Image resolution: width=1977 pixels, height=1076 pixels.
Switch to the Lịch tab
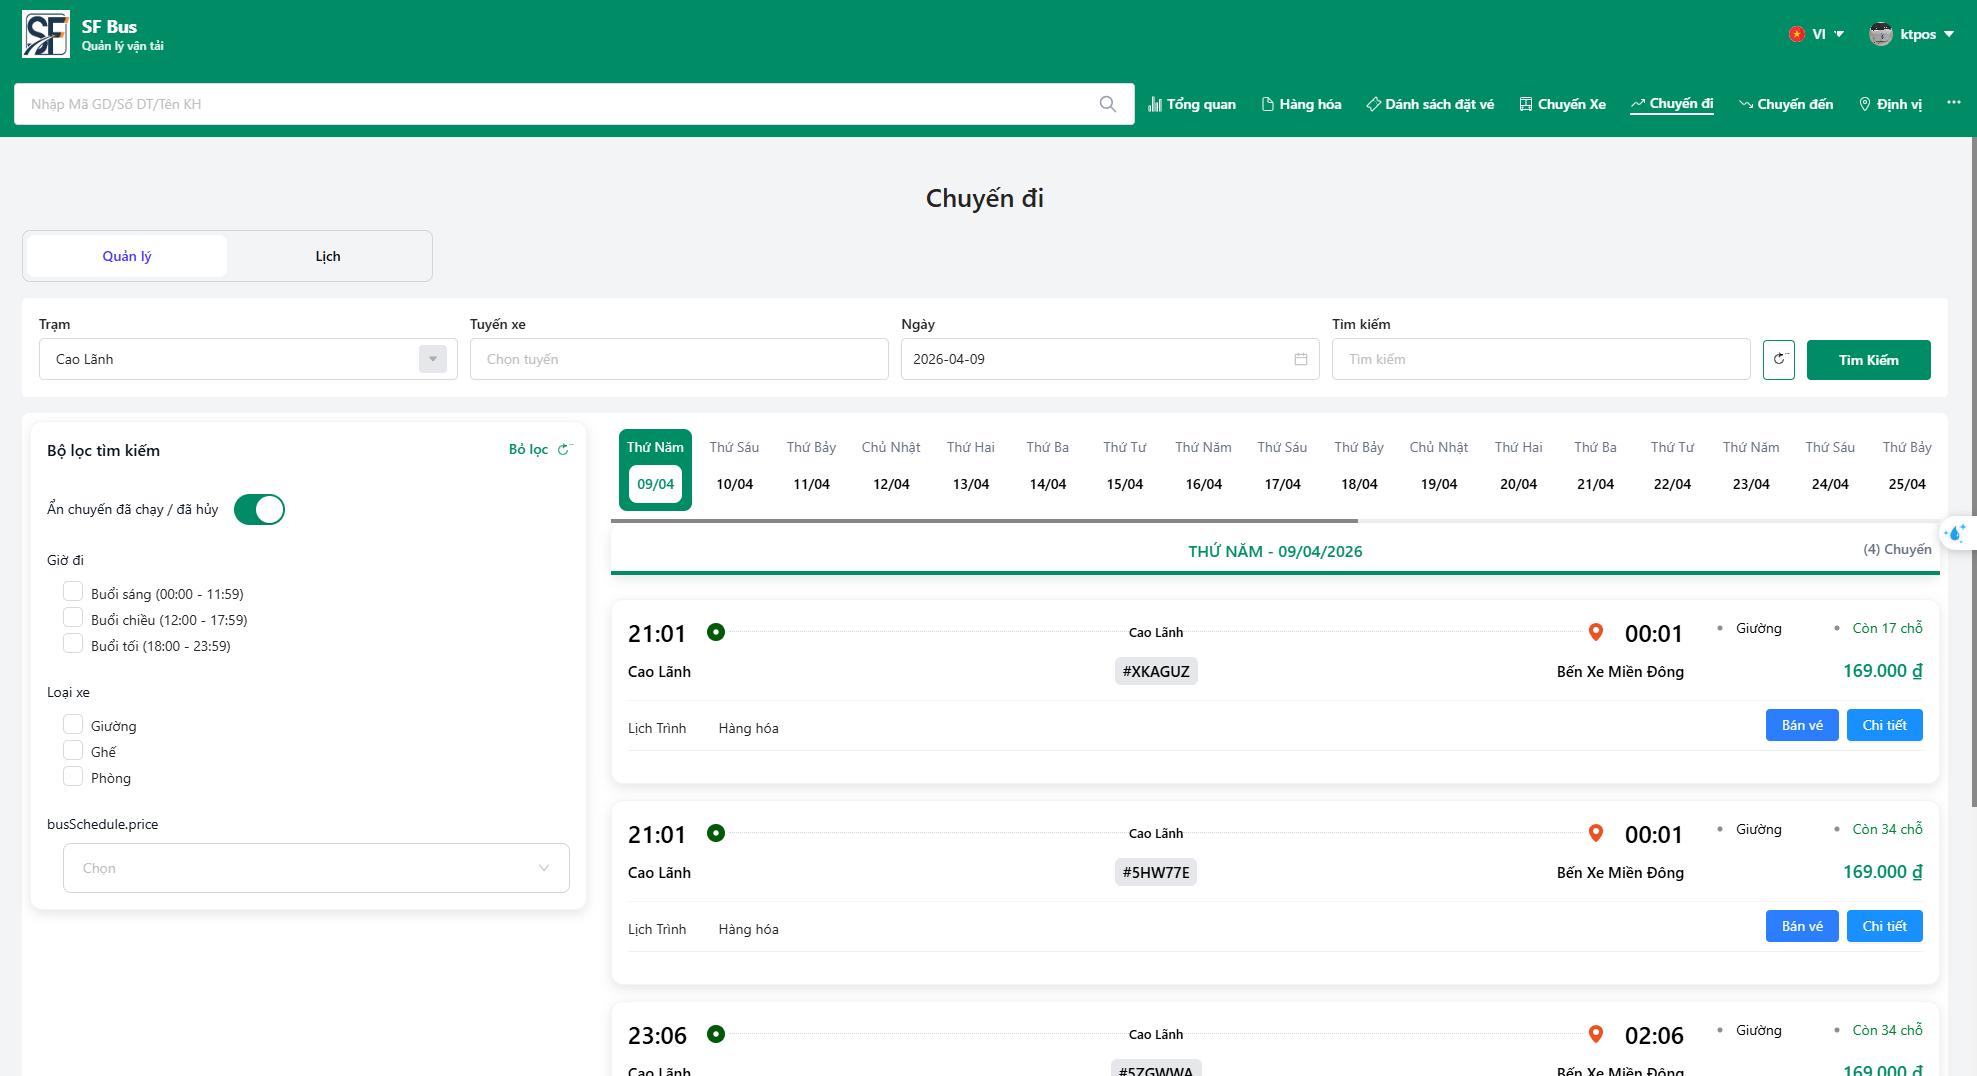pos(328,257)
